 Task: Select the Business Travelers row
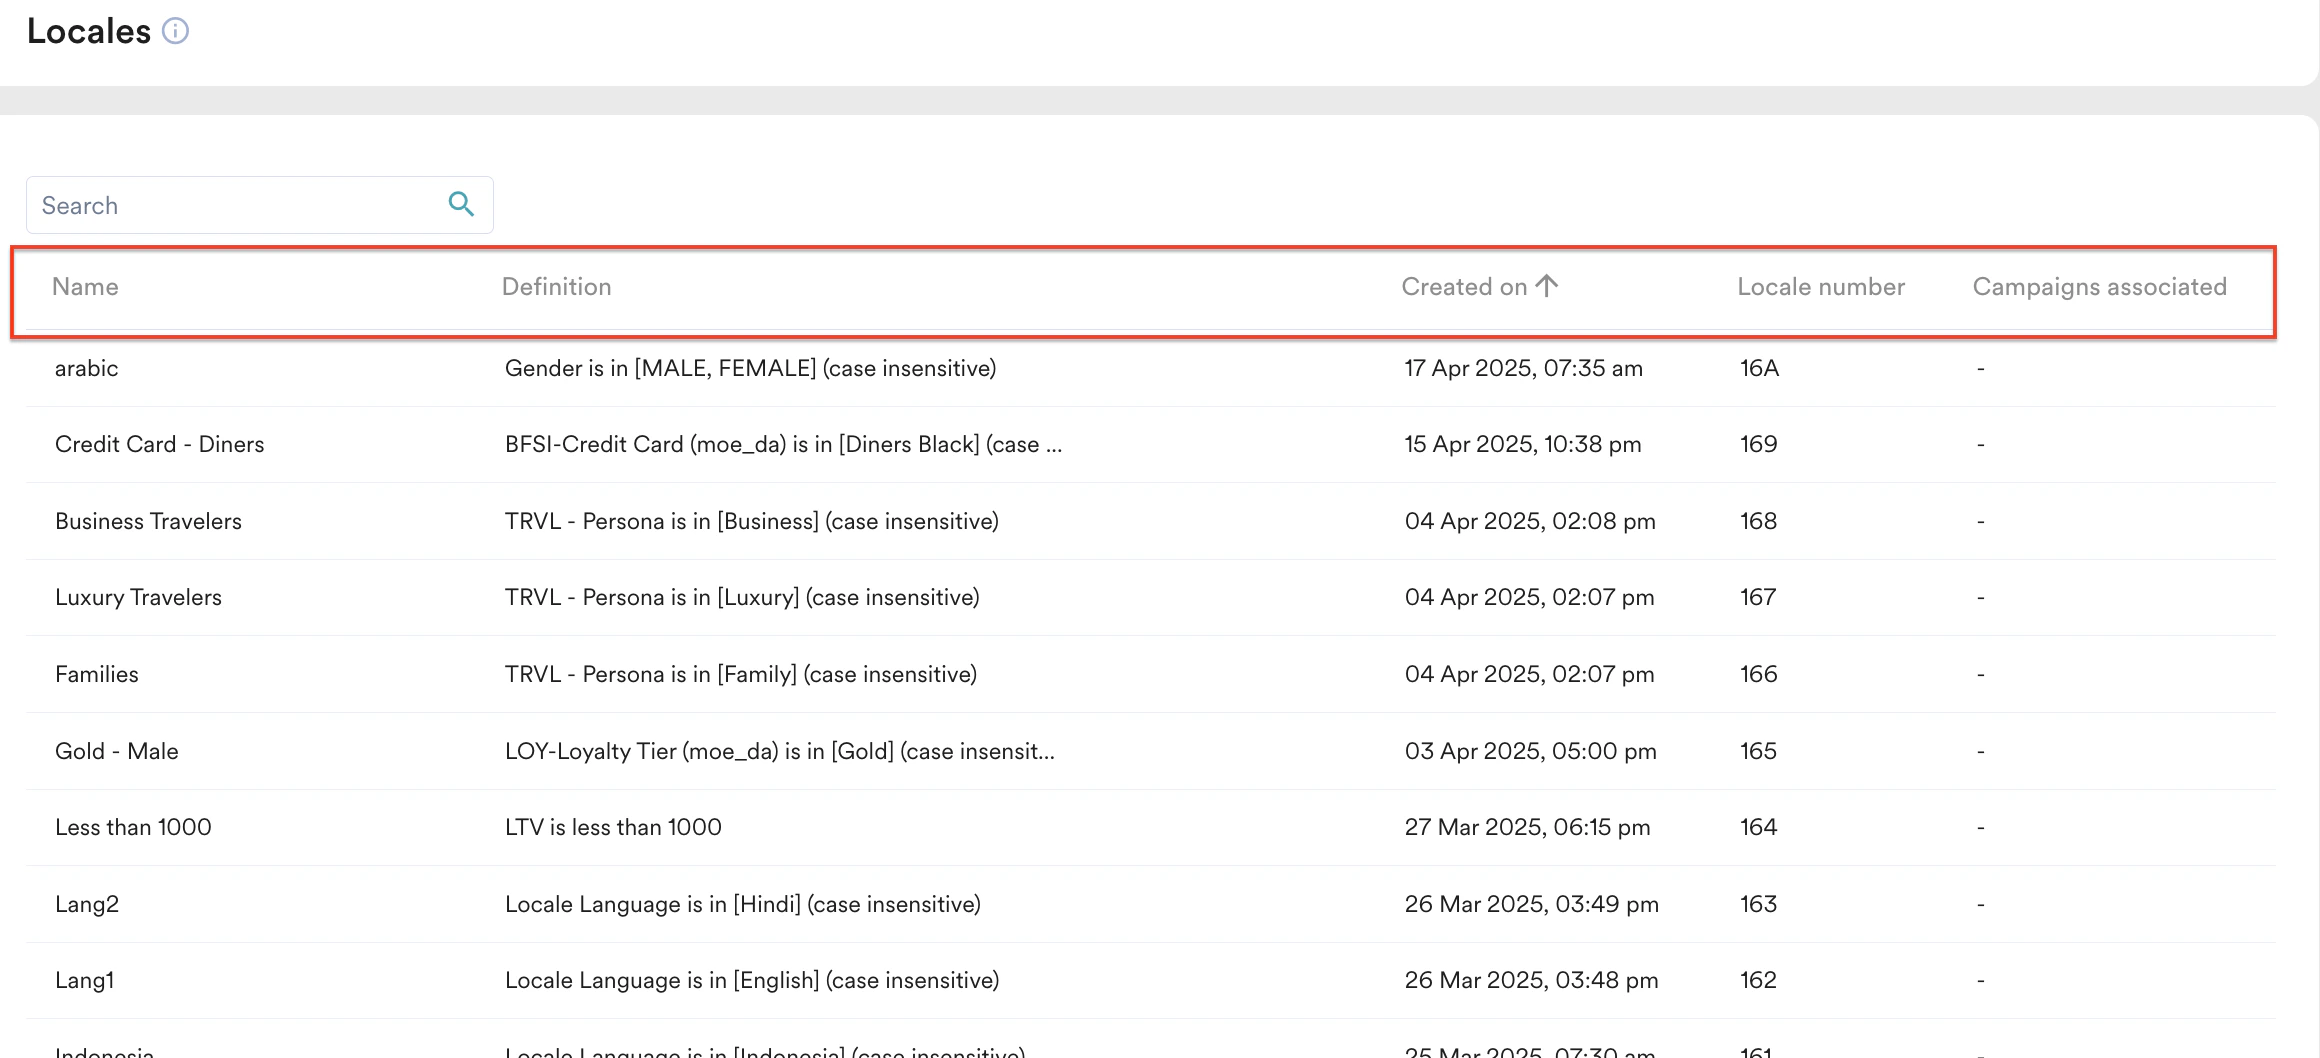click(148, 521)
